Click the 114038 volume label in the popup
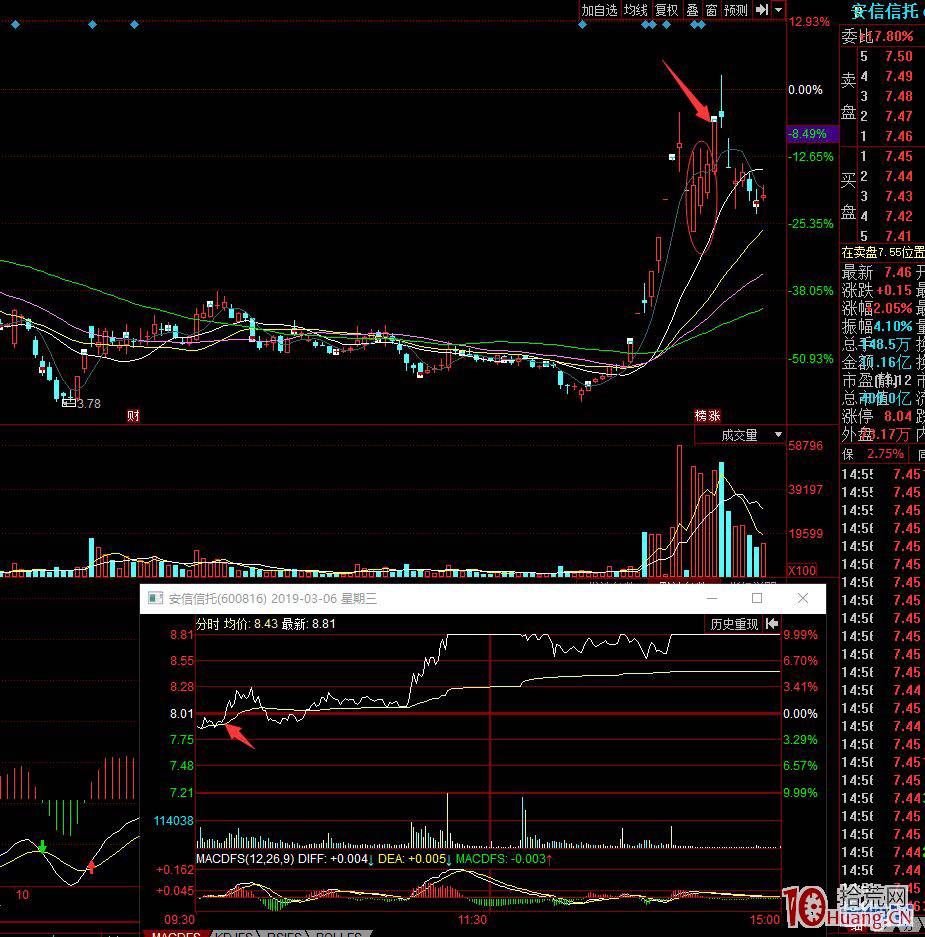925x937 pixels. click(173, 821)
